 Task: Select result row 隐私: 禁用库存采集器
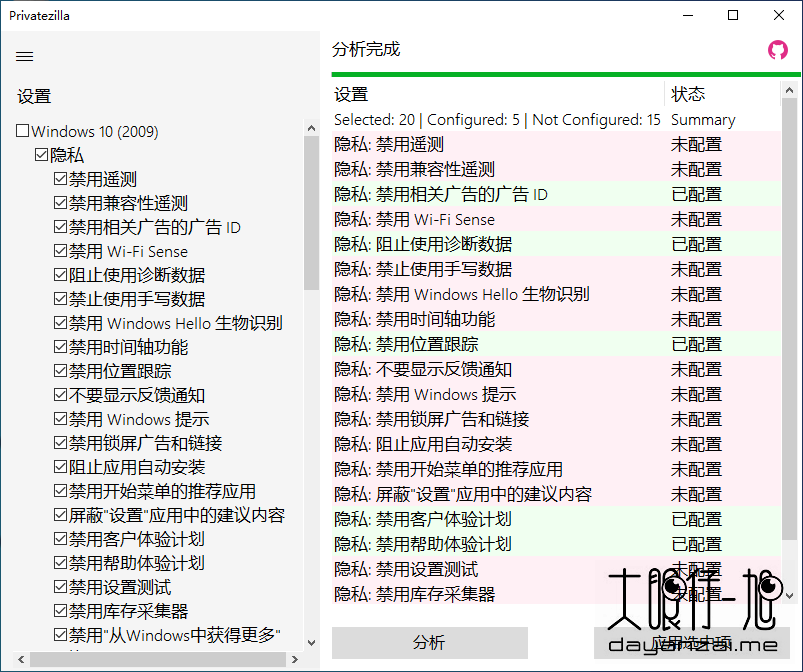[556, 594]
